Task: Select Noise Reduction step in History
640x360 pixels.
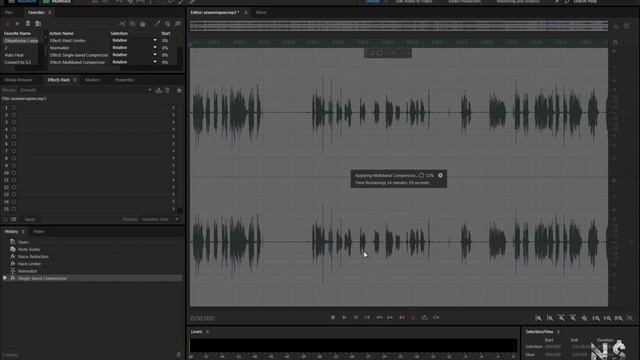Action: (33, 257)
